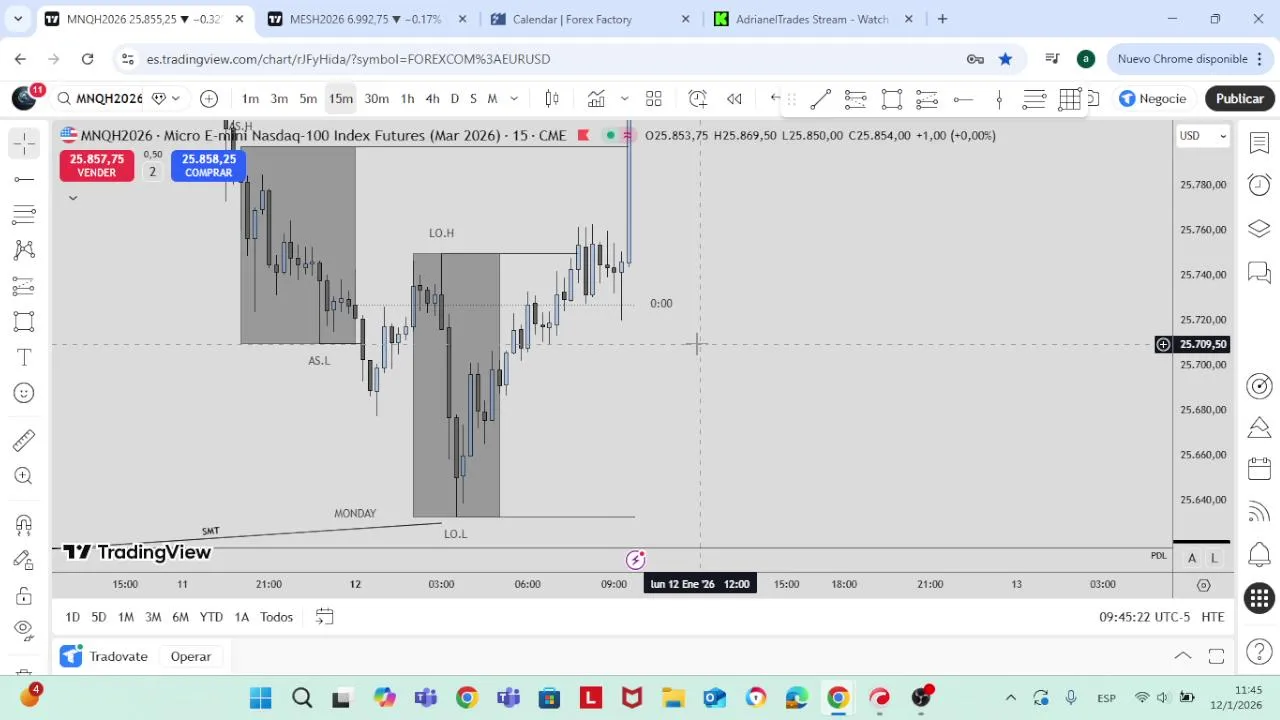Select the trend line in floating favorites toolbar
The width and height of the screenshot is (1280, 720).
(820, 99)
